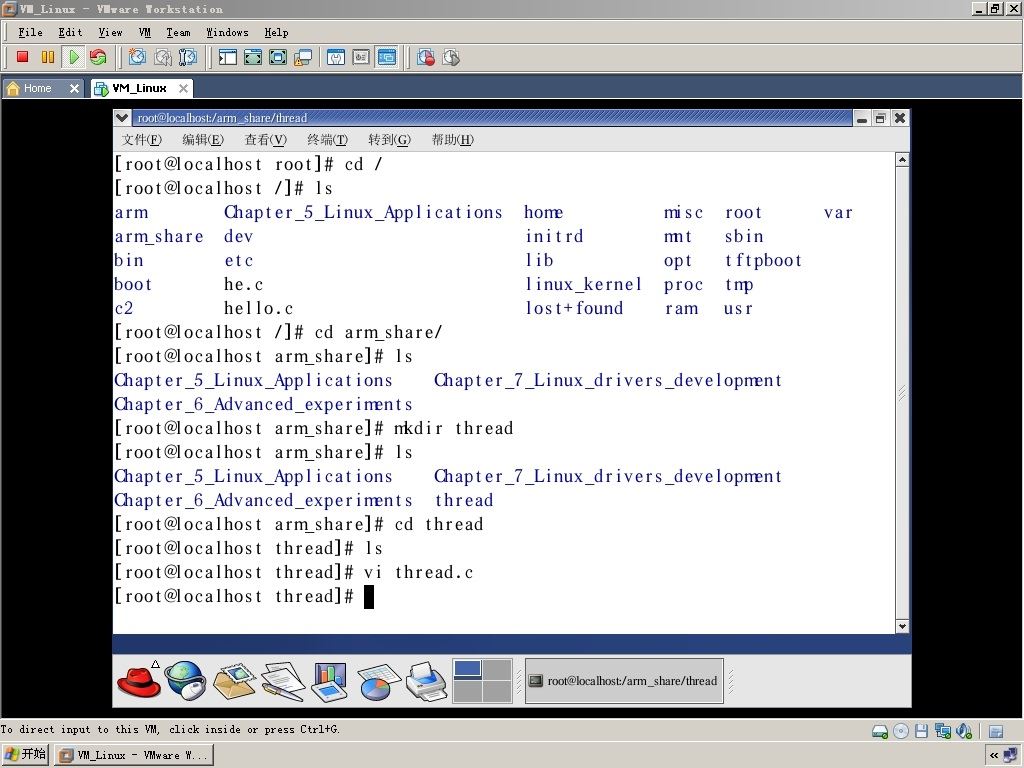This screenshot has width=1024, height=768.
Task: Click the floppy drive status icon
Action: click(921, 731)
